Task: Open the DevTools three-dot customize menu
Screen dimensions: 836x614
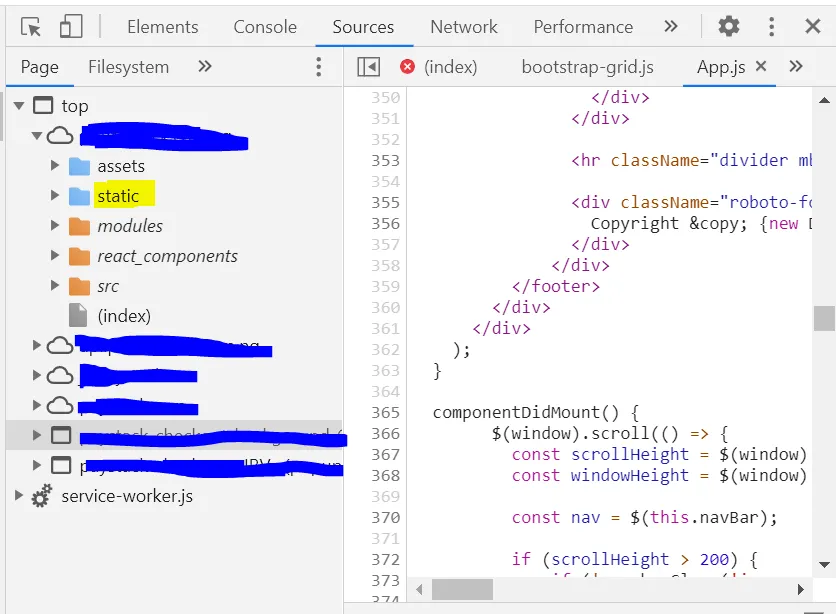Action: point(771,26)
